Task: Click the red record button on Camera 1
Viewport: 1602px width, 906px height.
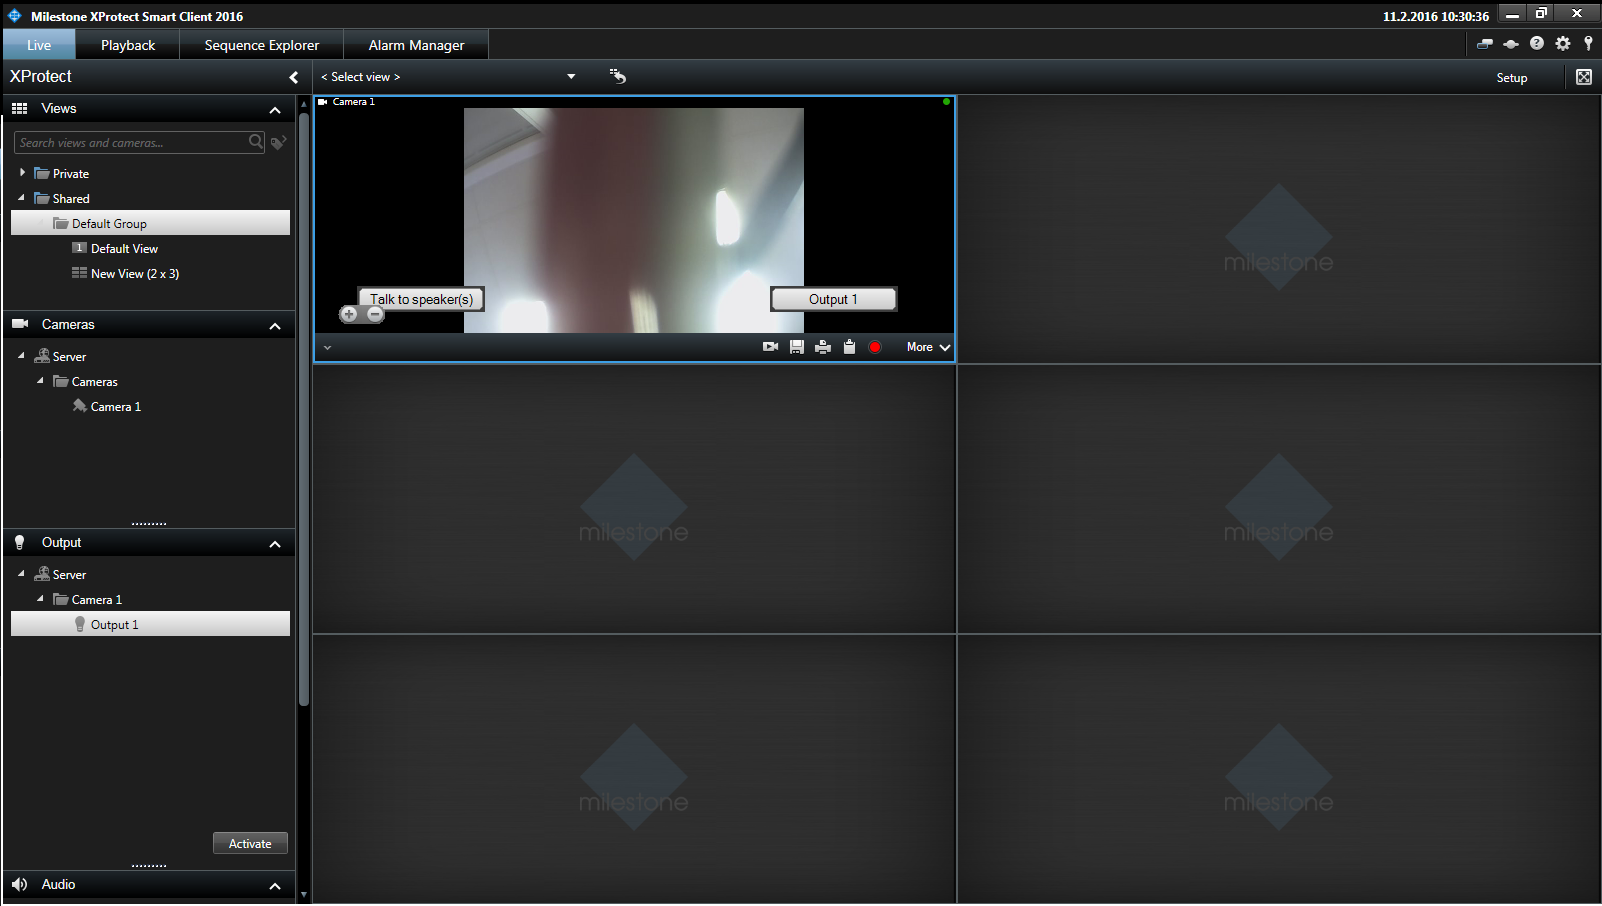Action: [875, 347]
